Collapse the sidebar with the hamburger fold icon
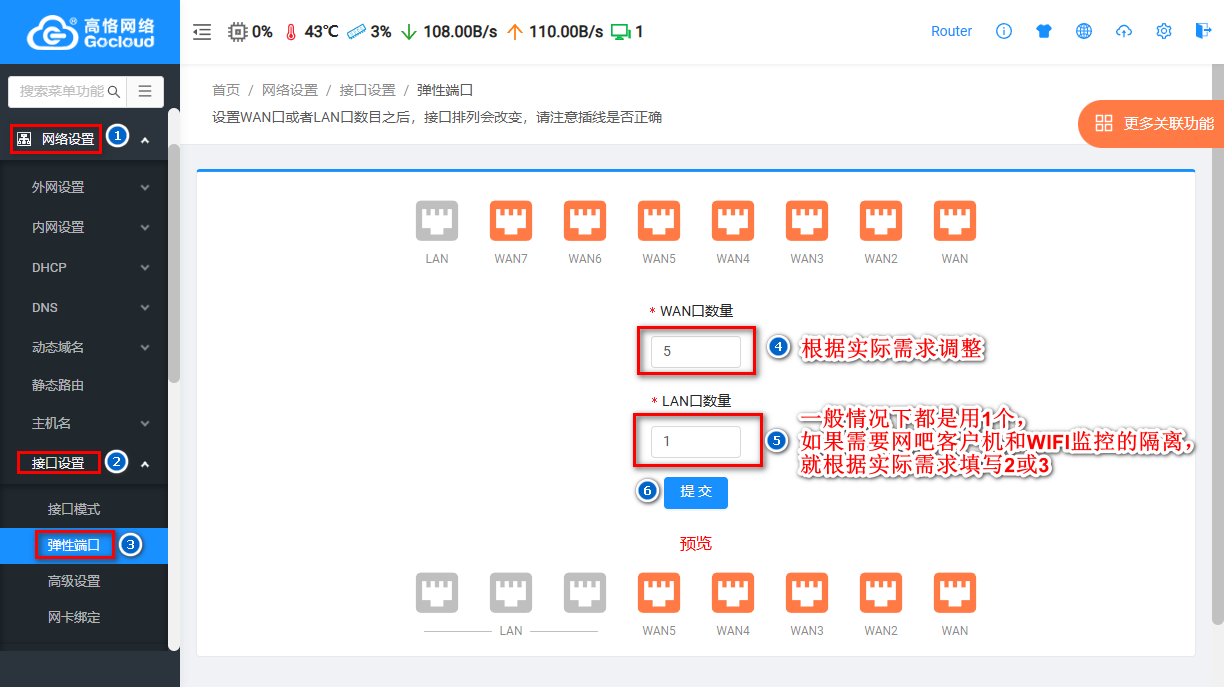The width and height of the screenshot is (1224, 687). click(x=202, y=32)
